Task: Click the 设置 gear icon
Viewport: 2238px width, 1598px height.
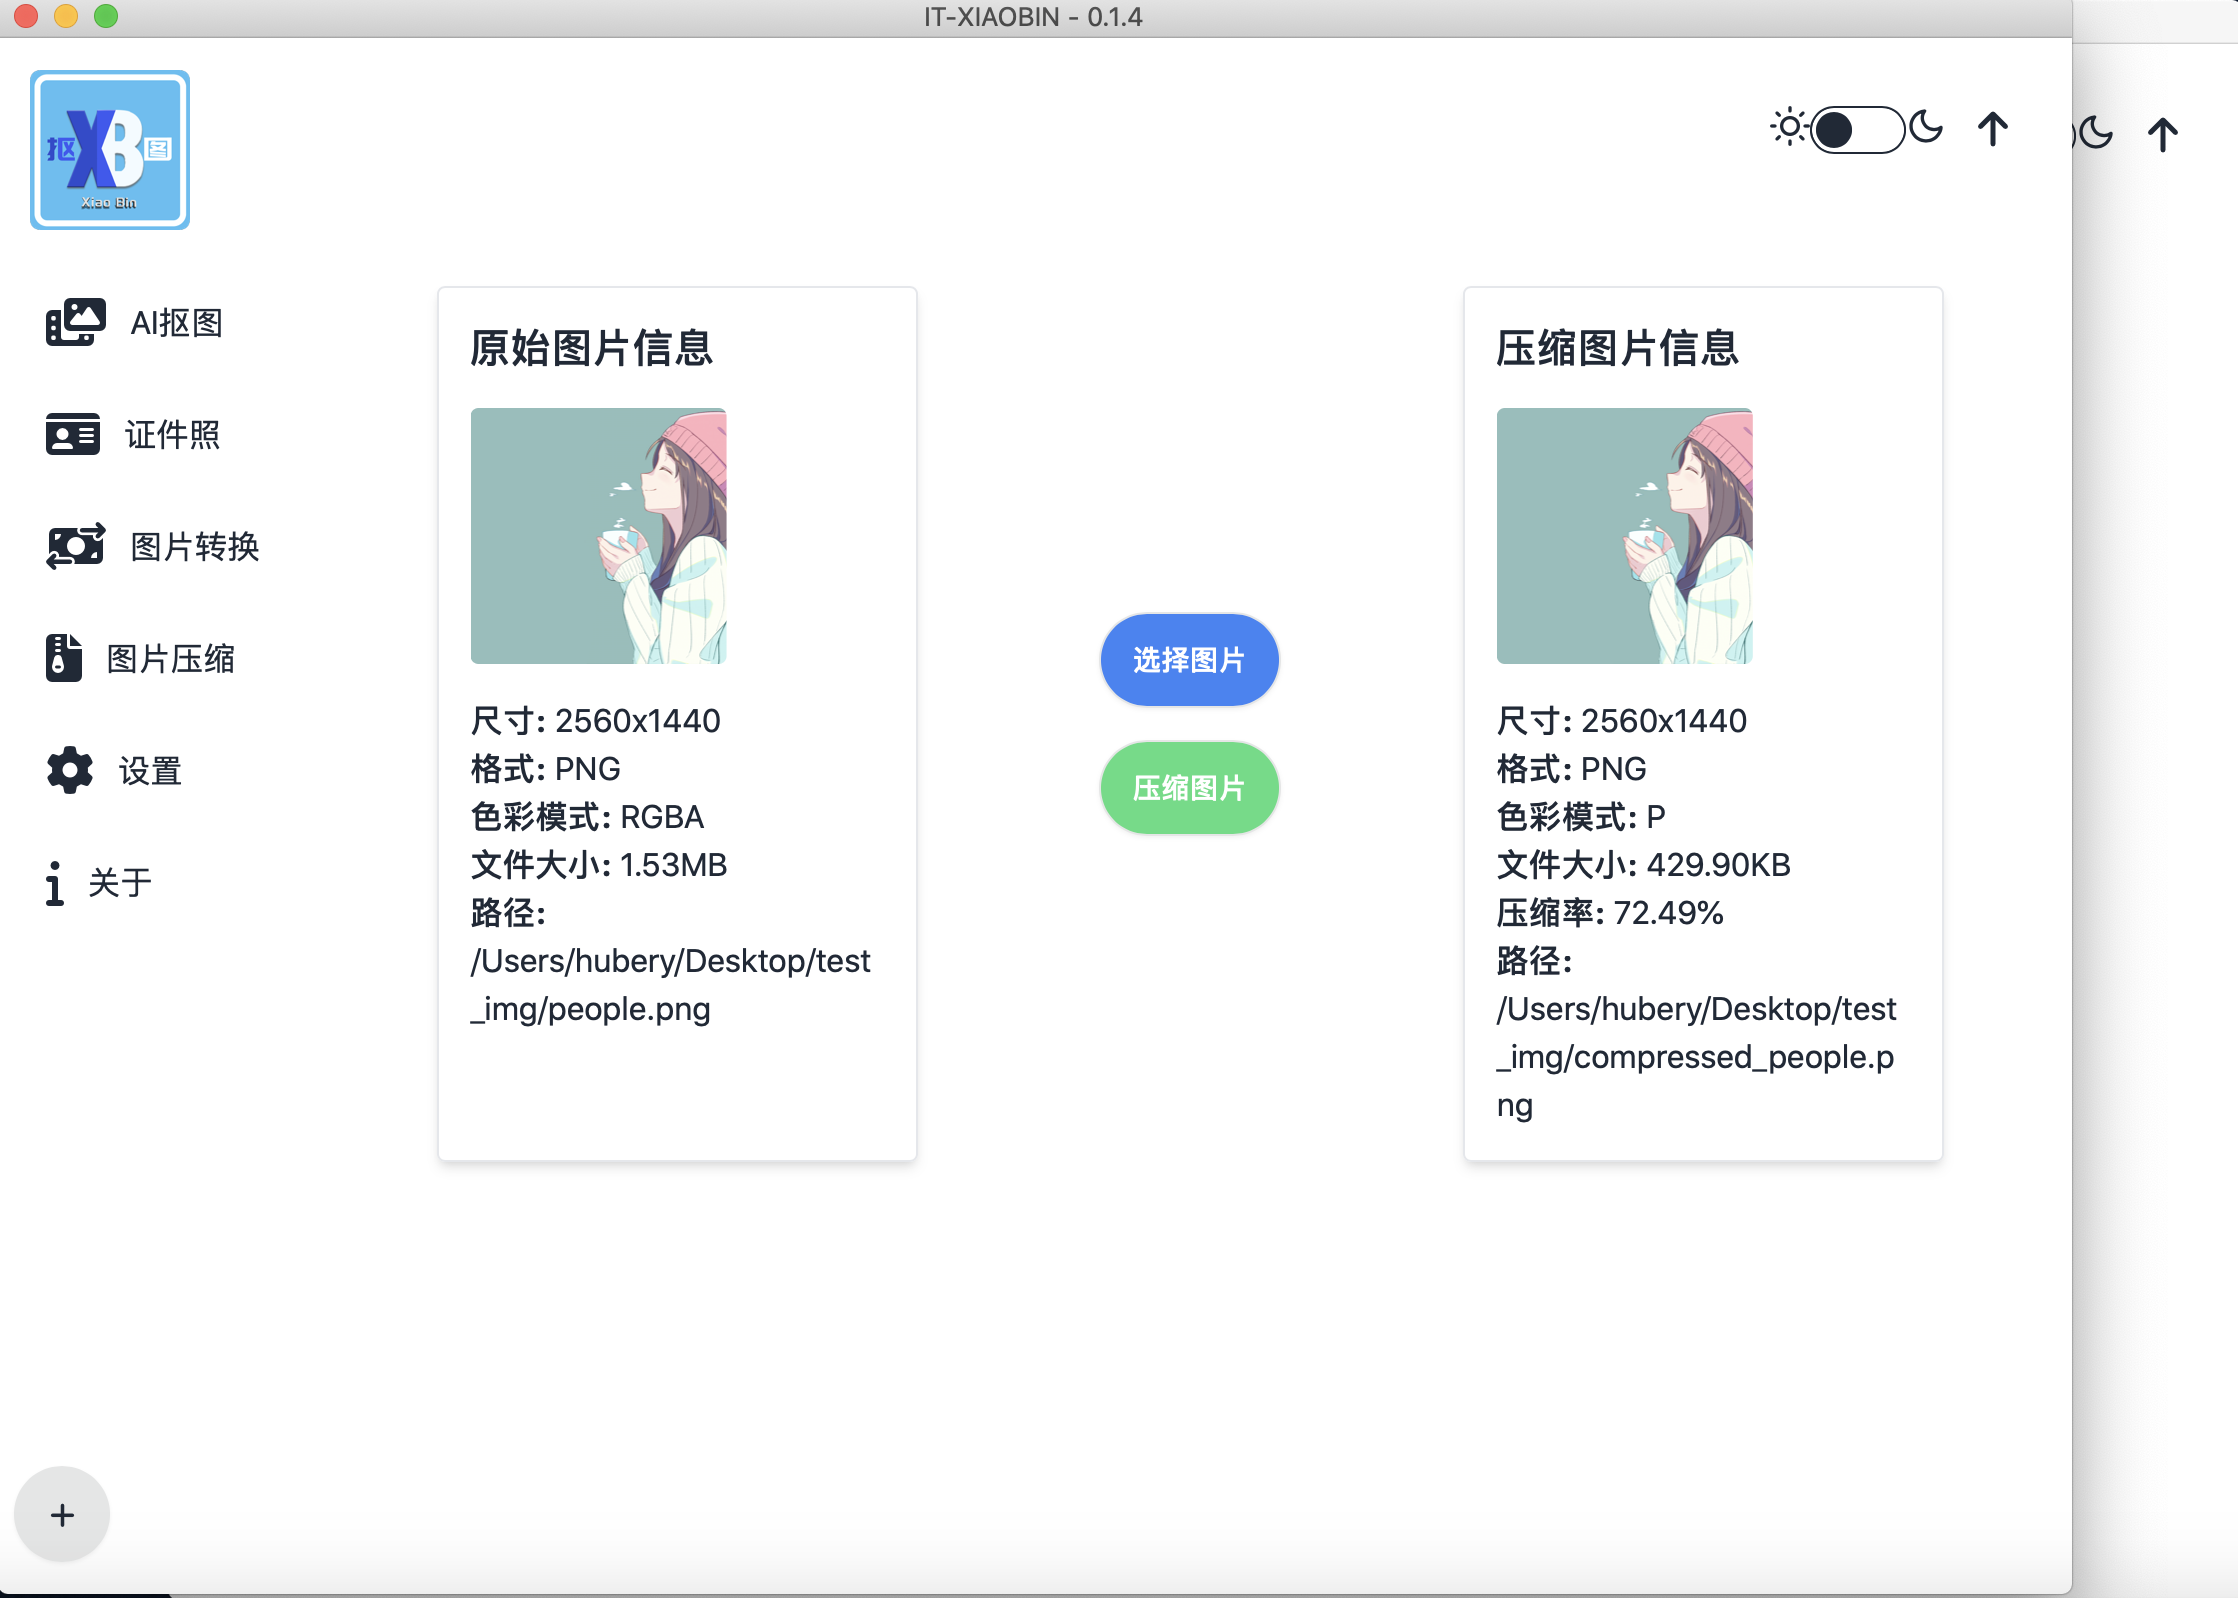Action: pos(69,770)
